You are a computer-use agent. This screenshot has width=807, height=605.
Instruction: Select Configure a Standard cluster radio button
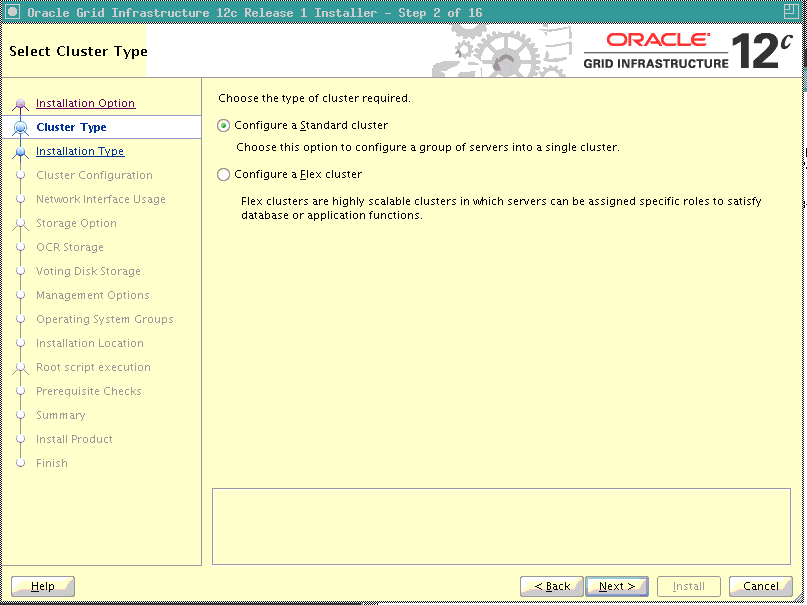[x=223, y=126]
